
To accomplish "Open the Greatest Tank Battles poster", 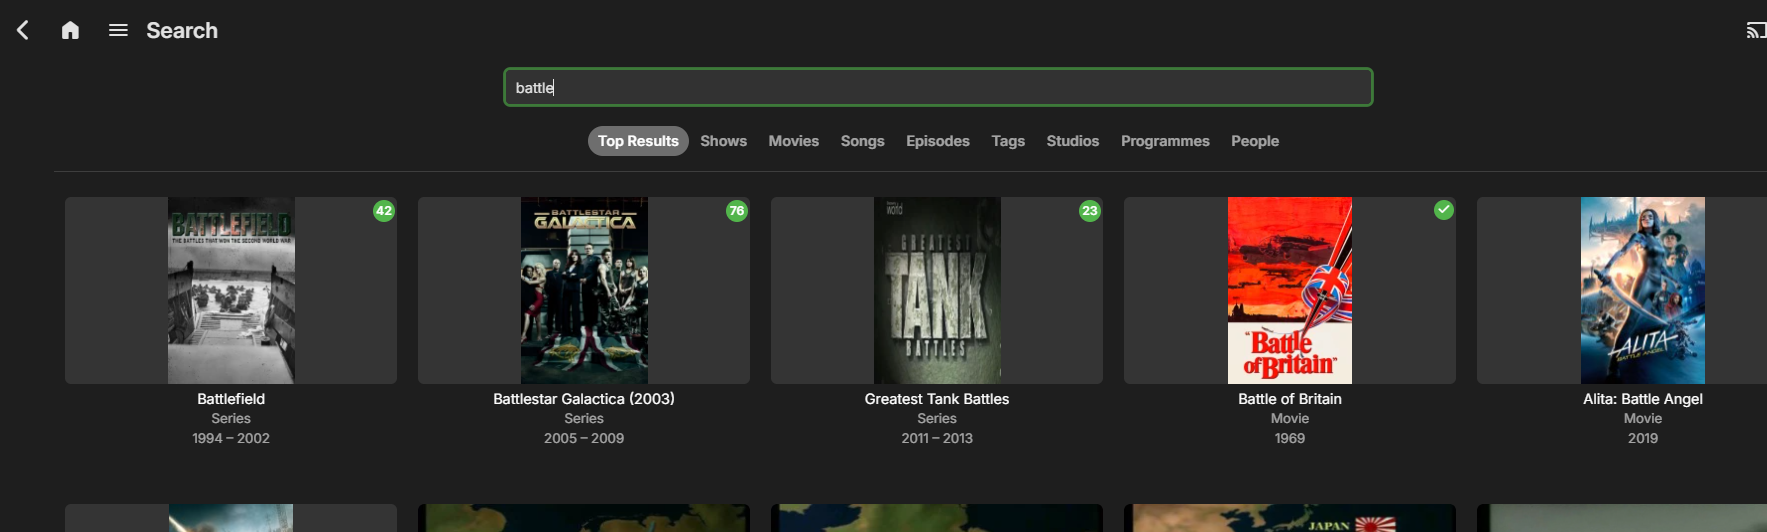I will click(937, 290).
